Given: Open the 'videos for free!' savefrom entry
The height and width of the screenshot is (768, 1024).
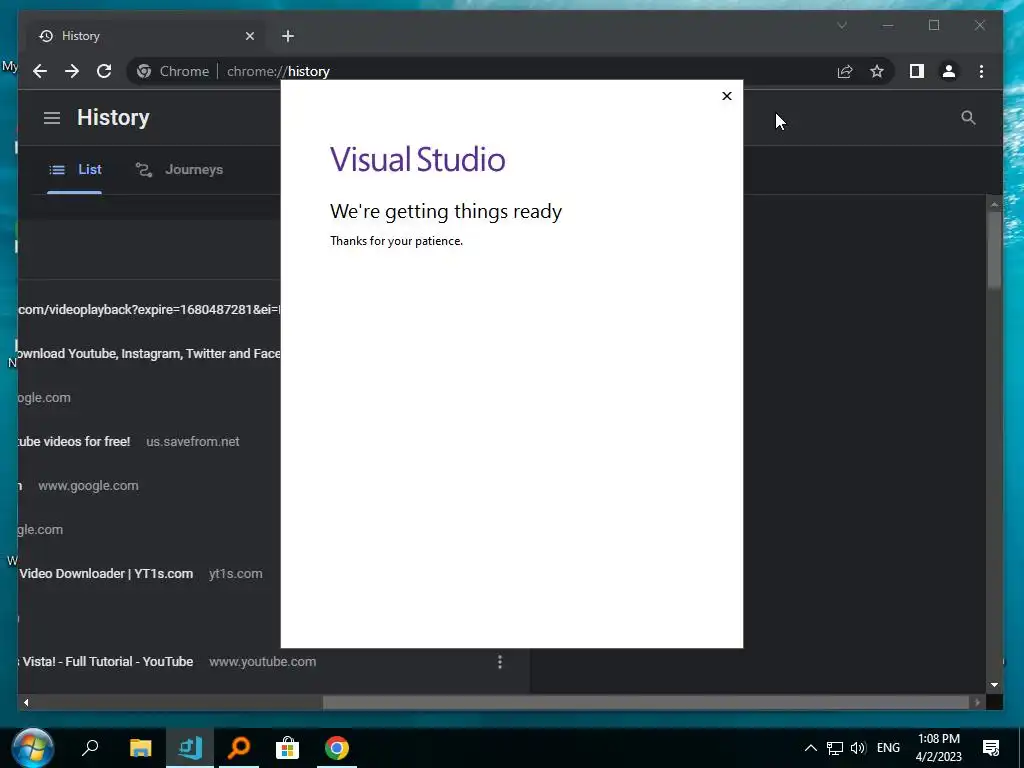Looking at the screenshot, I should point(74,441).
